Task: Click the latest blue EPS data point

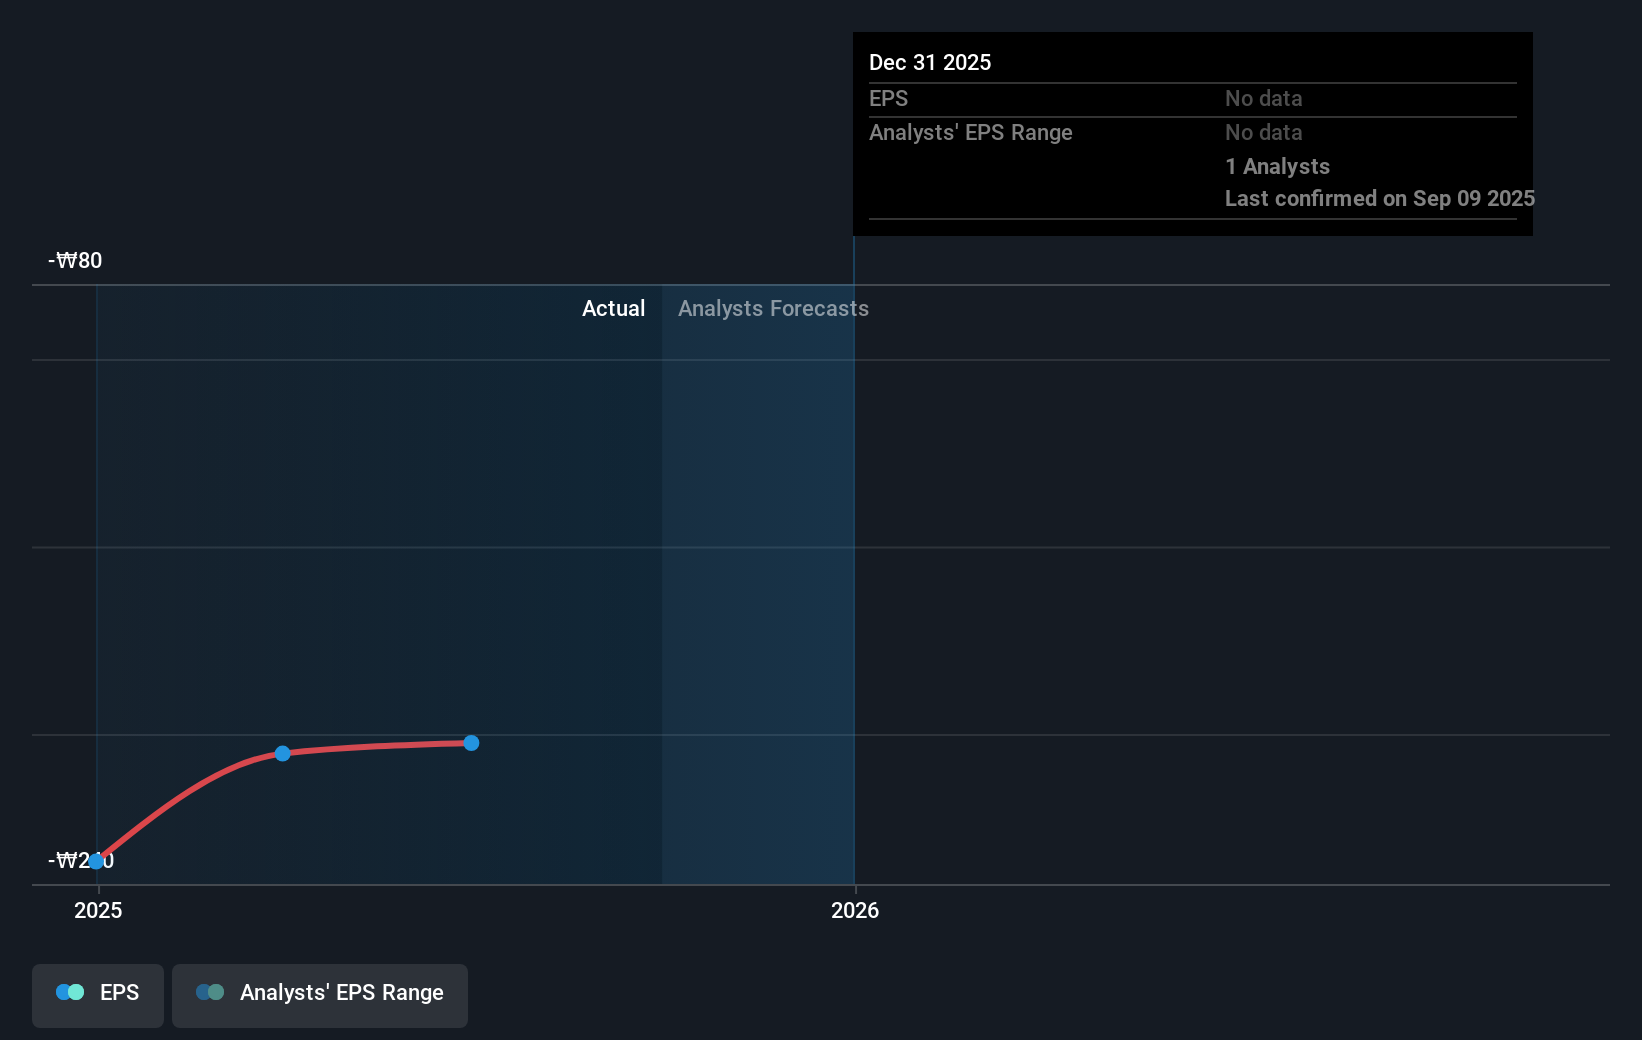Action: tap(471, 743)
